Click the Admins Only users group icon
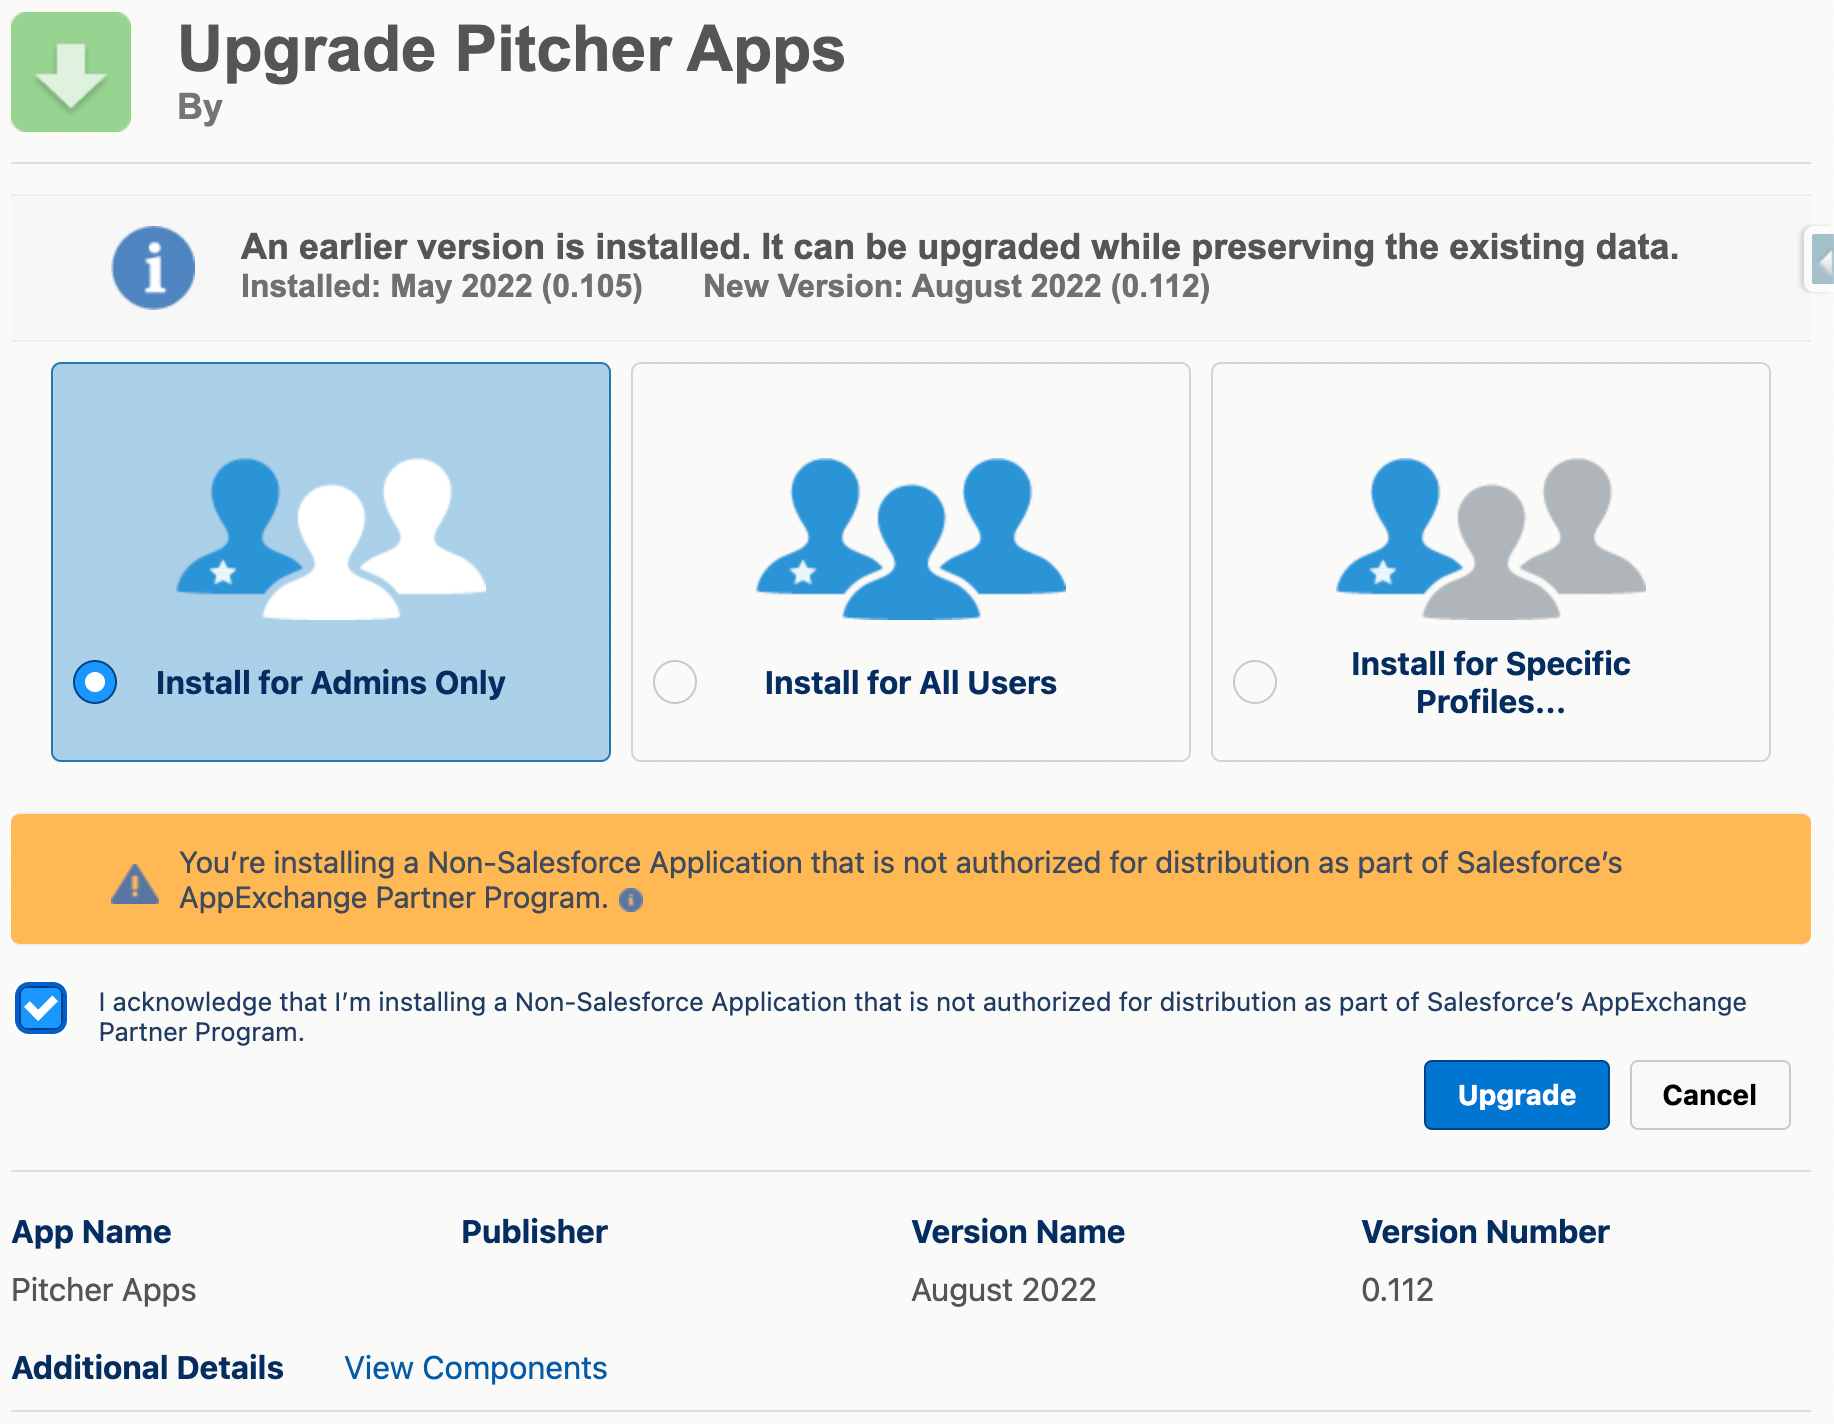 (x=331, y=537)
